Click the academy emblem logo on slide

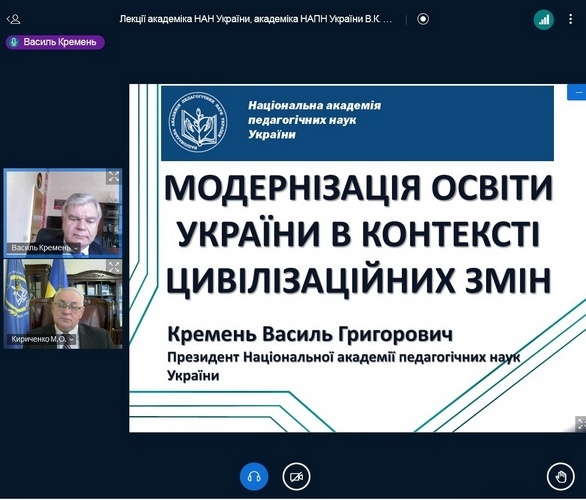[197, 123]
